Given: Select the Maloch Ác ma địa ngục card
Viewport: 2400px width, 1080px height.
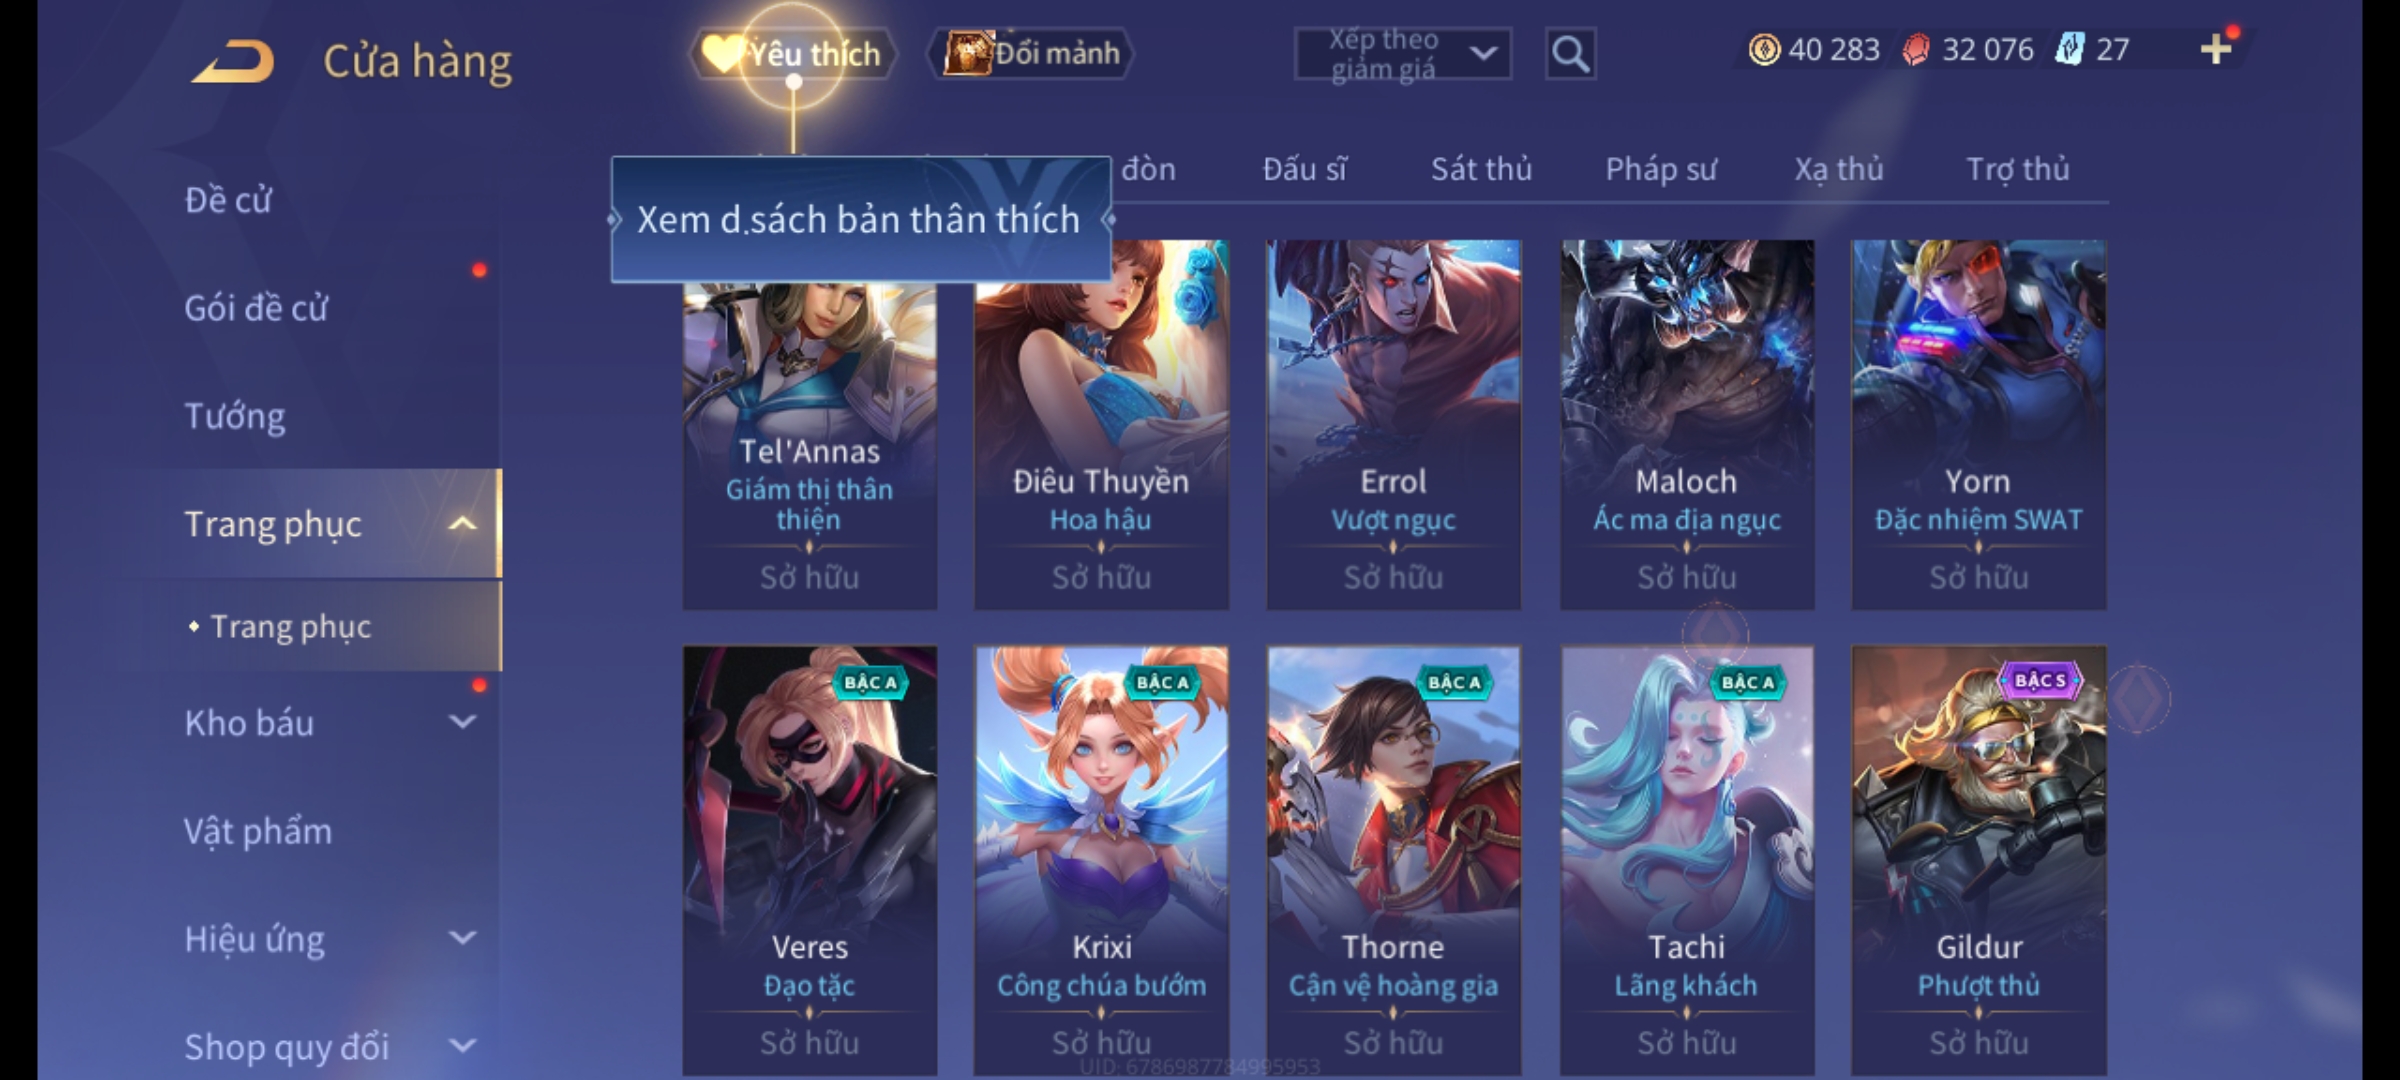Looking at the screenshot, I should [x=1687, y=424].
